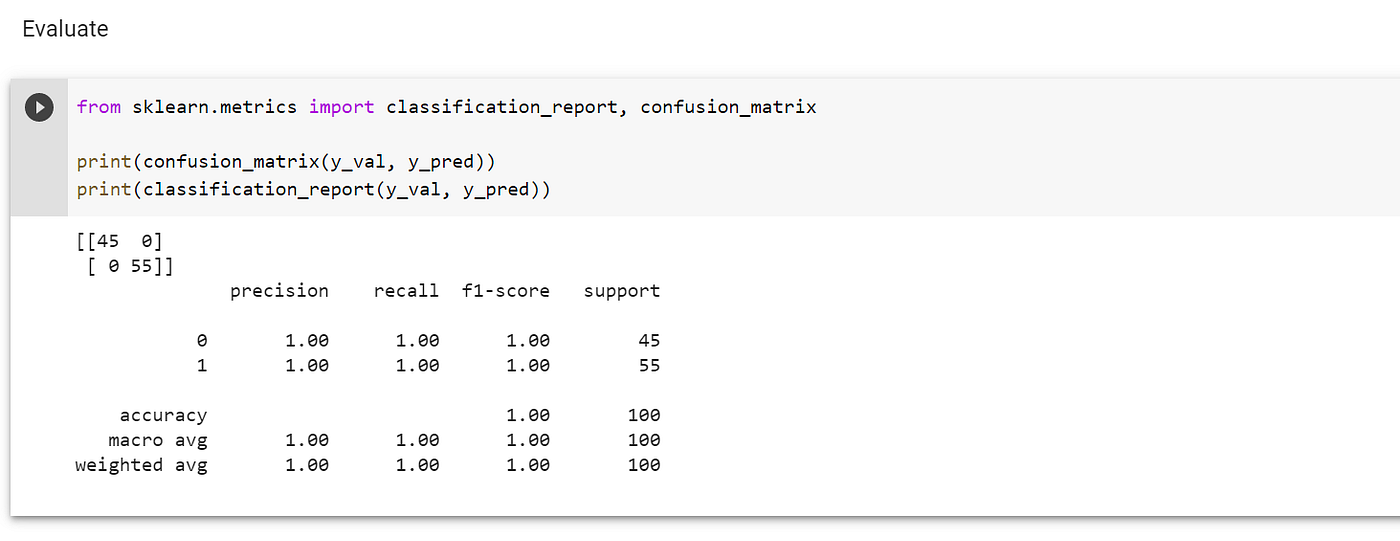Click the import keyword in the code
The height and width of the screenshot is (541, 1400).
(342, 107)
